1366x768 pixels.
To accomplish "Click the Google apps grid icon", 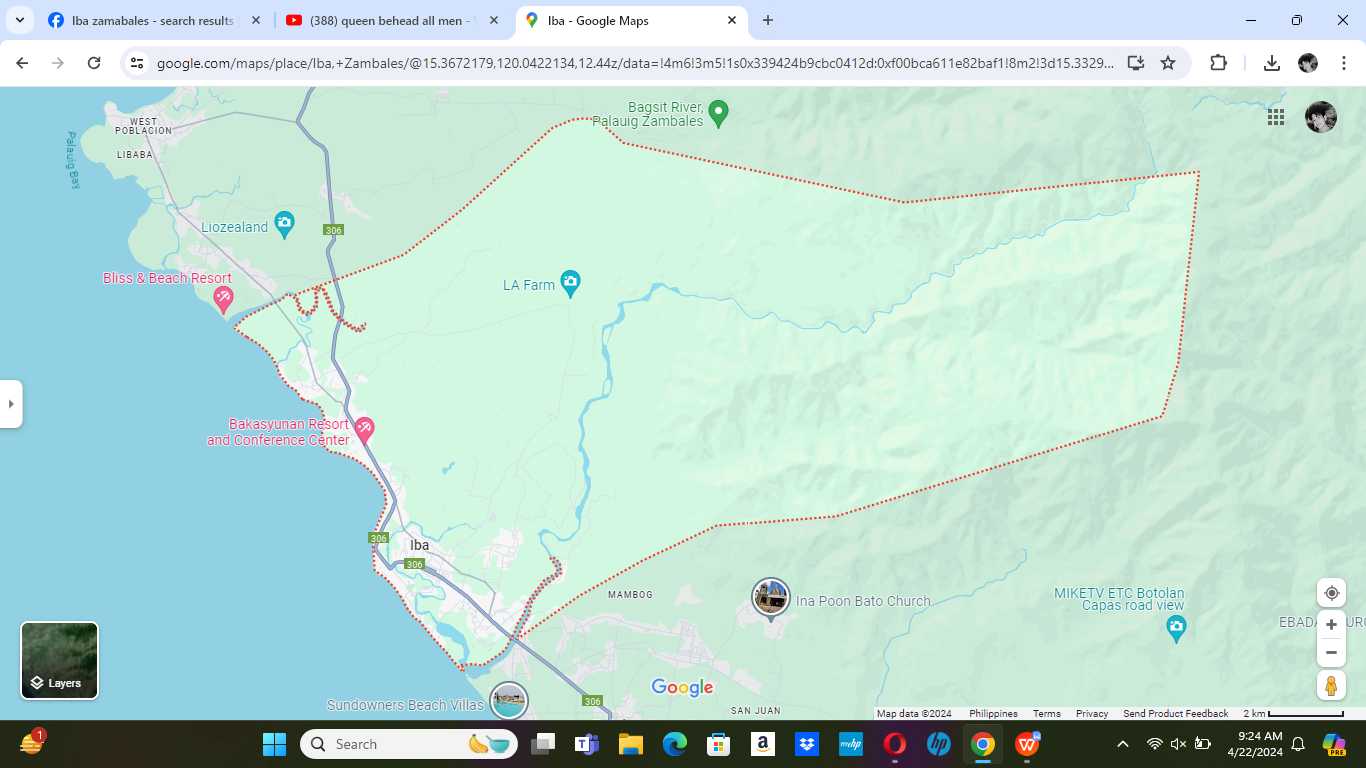I will (x=1276, y=117).
